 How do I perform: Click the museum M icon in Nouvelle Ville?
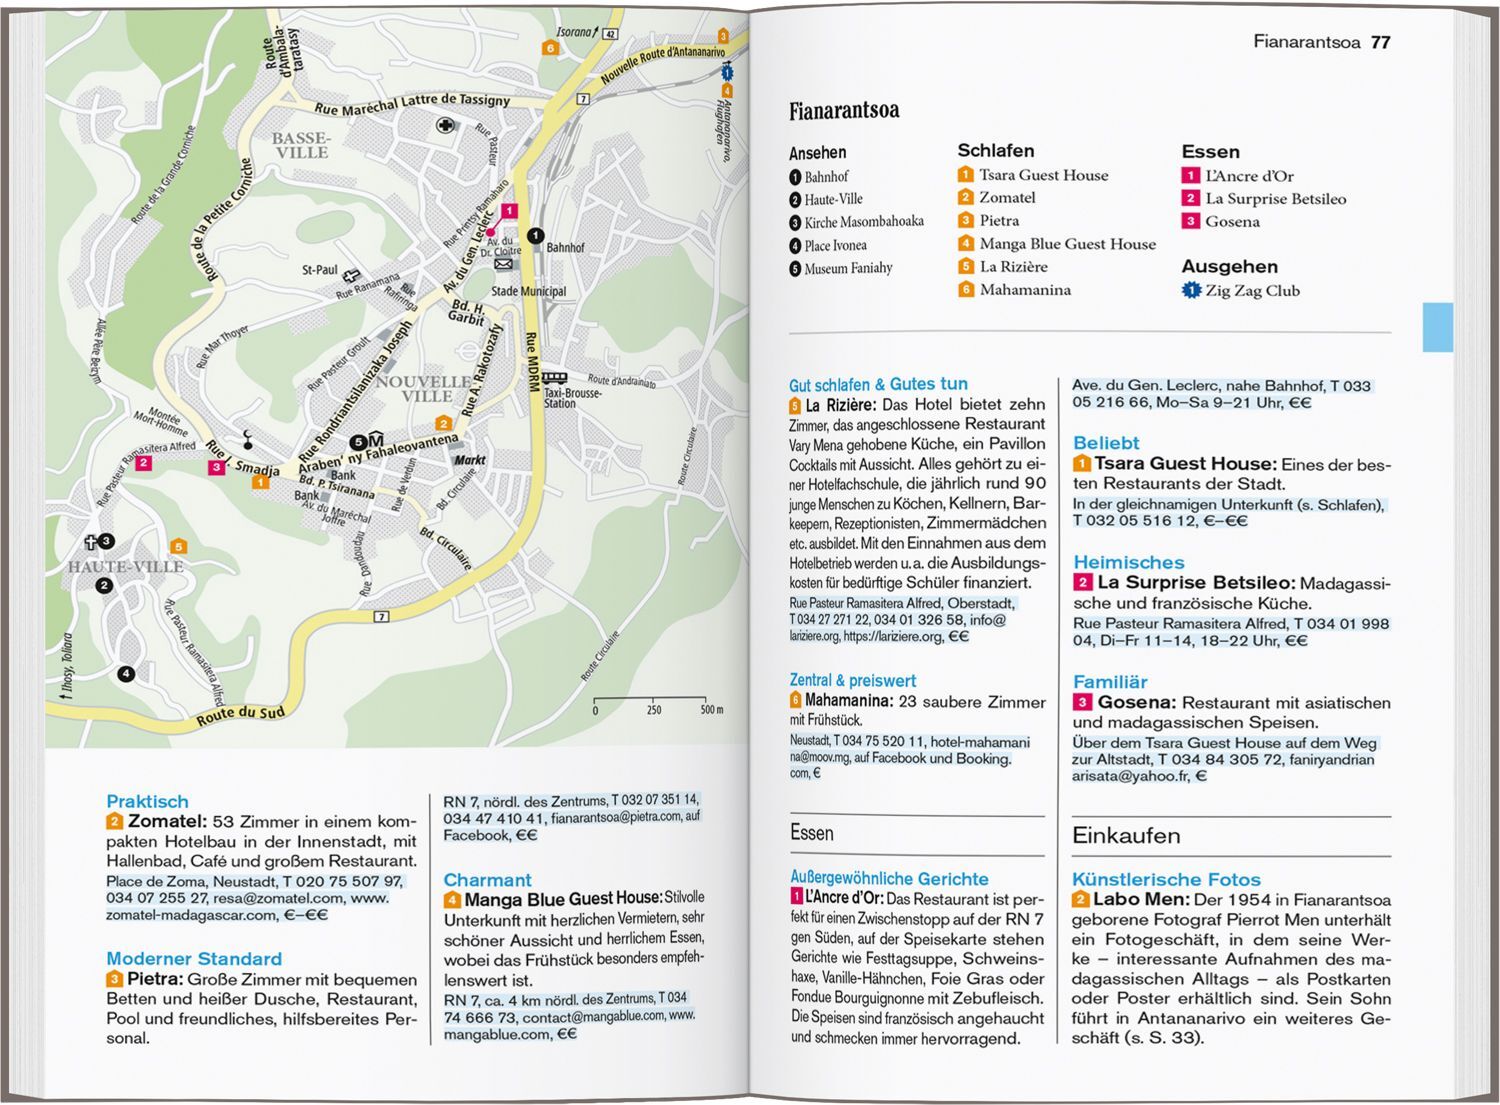click(x=376, y=441)
